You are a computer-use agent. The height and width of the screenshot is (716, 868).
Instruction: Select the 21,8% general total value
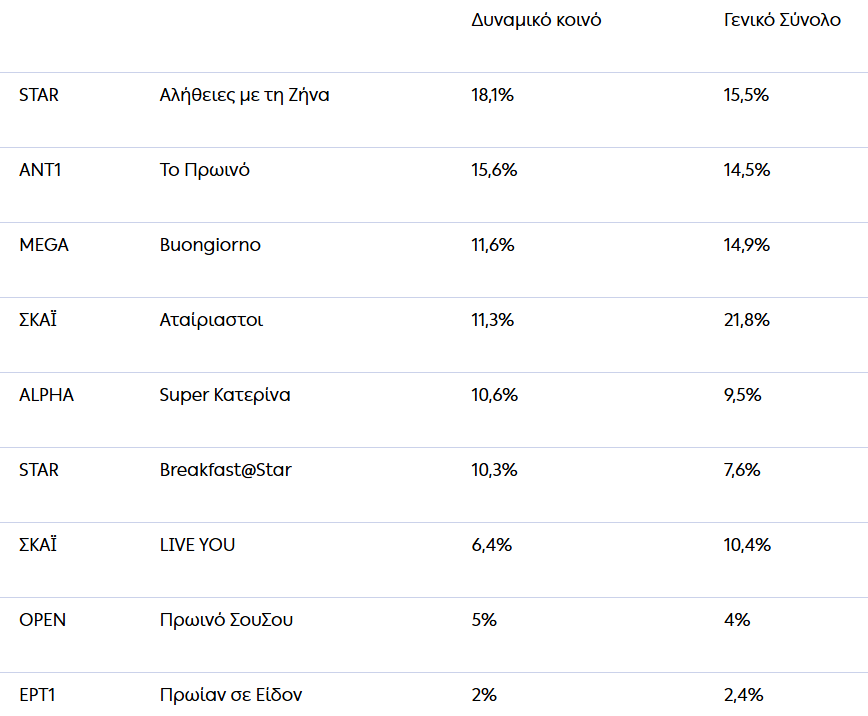(x=746, y=320)
